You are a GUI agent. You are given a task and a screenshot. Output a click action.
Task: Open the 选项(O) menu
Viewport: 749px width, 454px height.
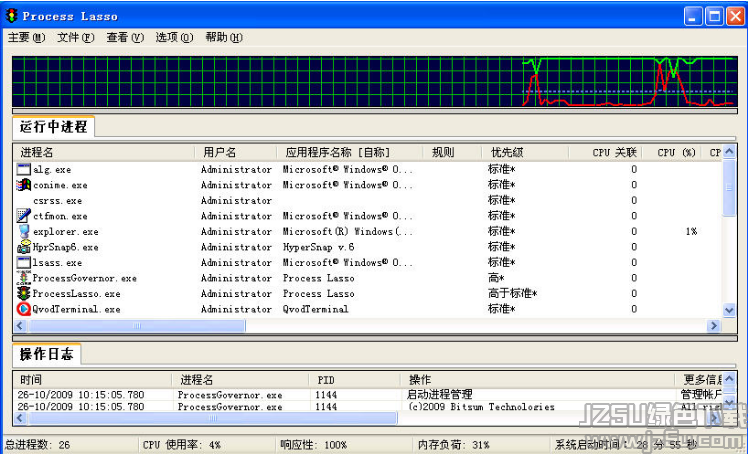coord(174,37)
